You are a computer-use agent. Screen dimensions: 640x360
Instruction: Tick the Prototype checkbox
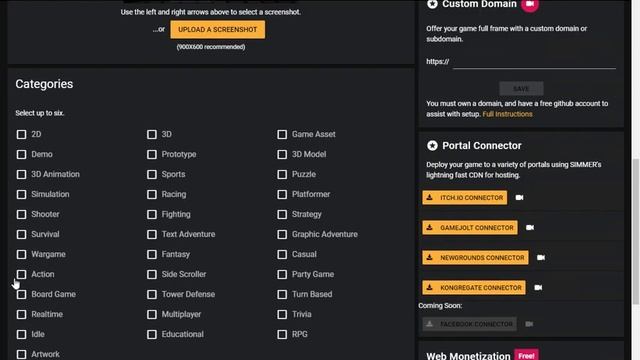pos(152,154)
